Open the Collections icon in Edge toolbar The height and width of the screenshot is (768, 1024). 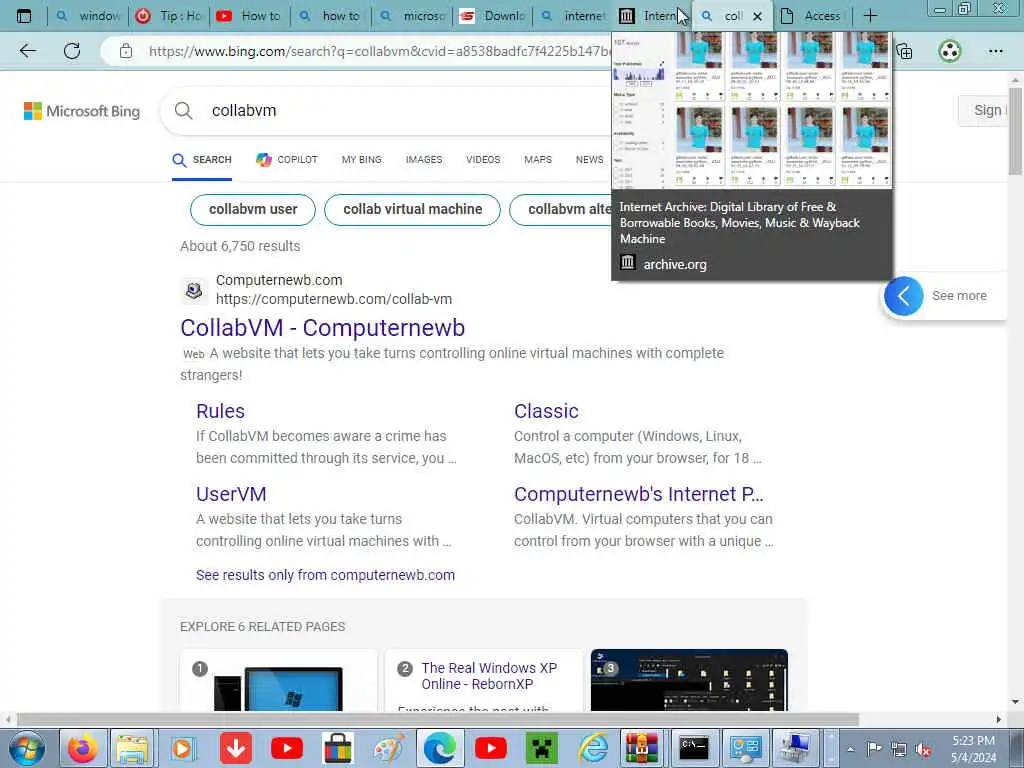click(x=904, y=51)
